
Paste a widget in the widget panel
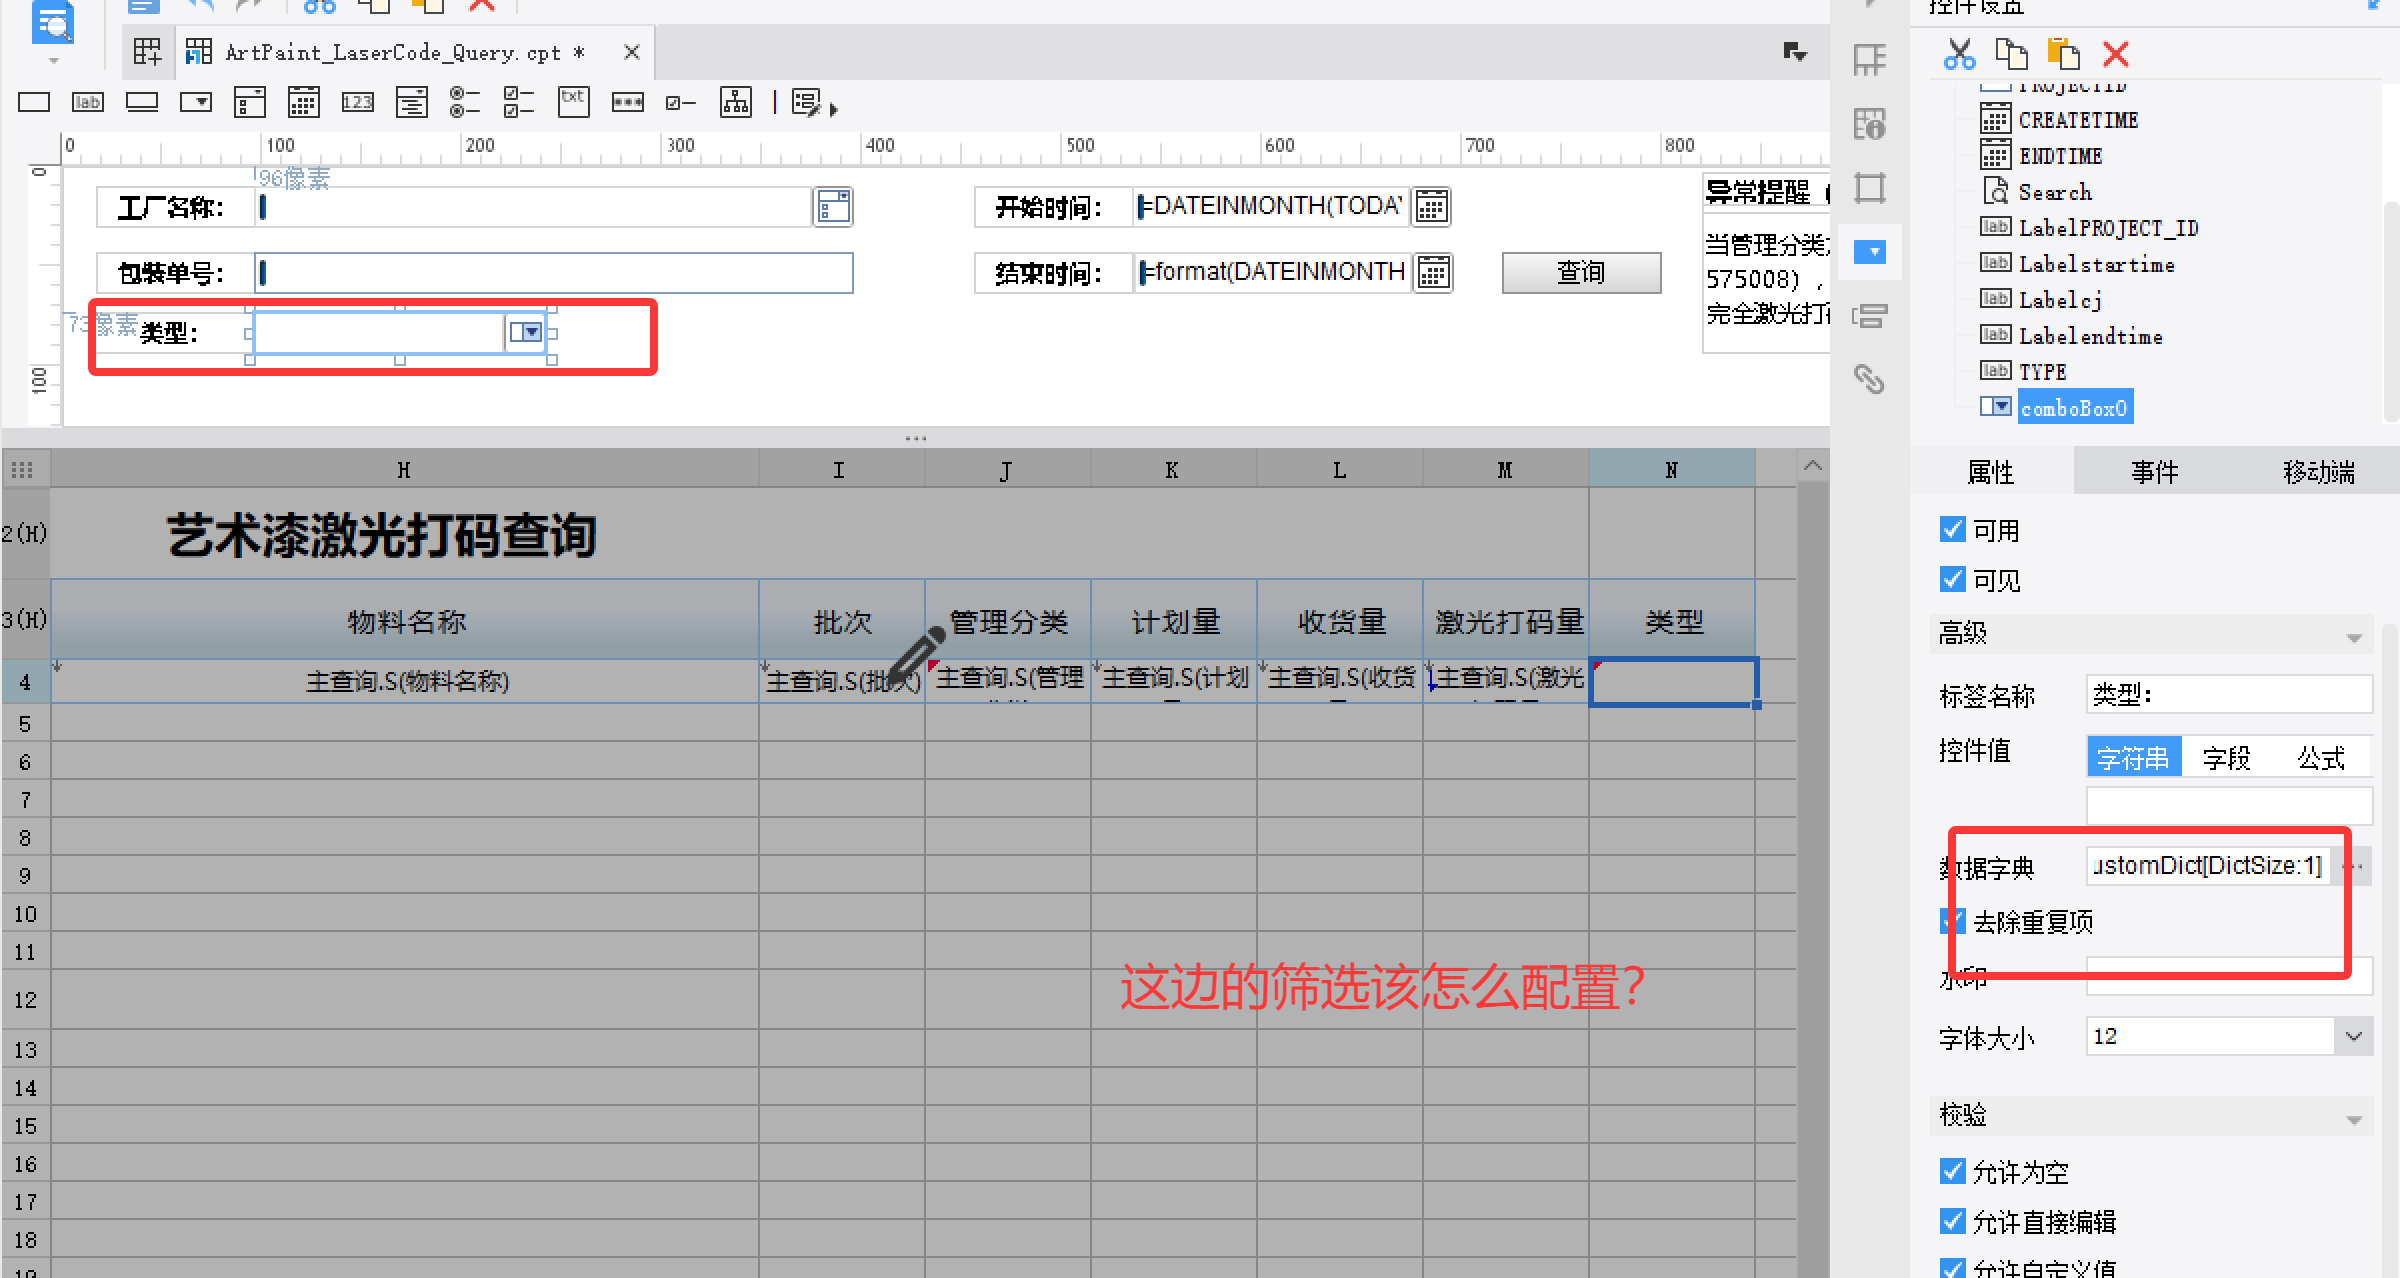click(x=2063, y=54)
